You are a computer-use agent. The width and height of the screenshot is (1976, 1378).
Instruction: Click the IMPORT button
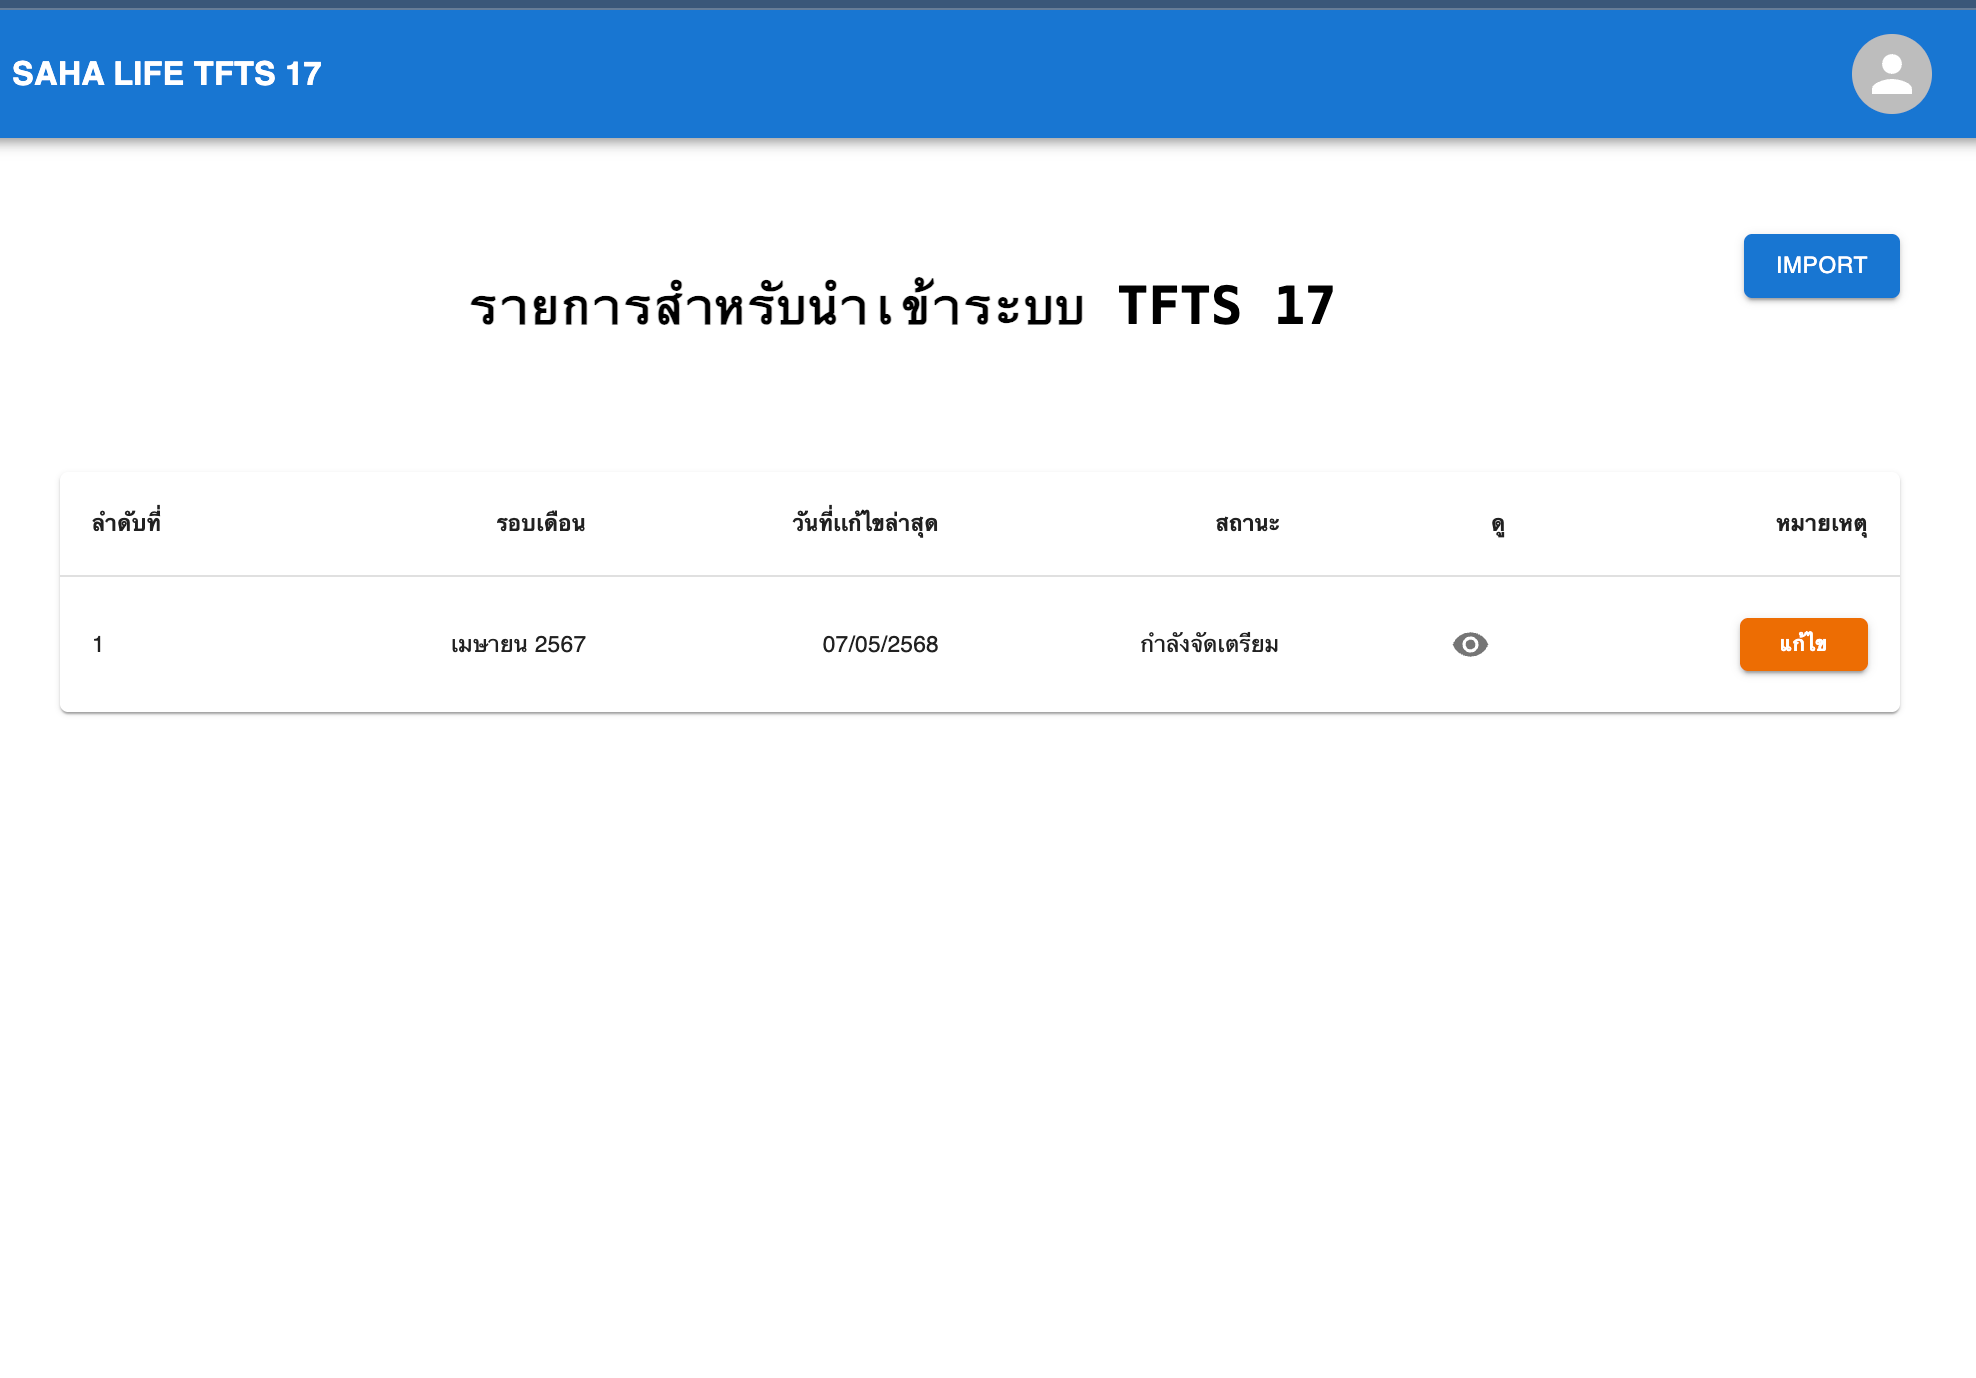[x=1821, y=266]
